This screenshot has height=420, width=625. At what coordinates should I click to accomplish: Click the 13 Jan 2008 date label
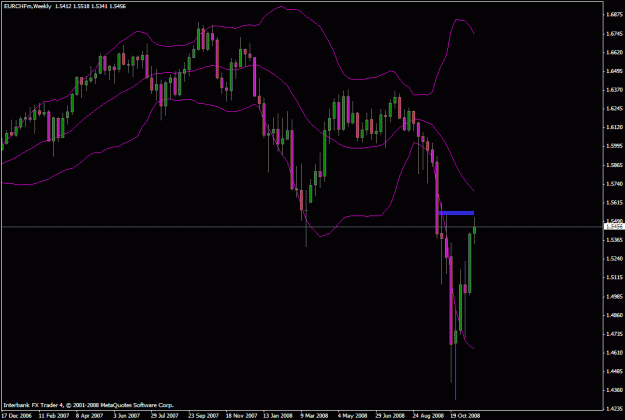278,416
